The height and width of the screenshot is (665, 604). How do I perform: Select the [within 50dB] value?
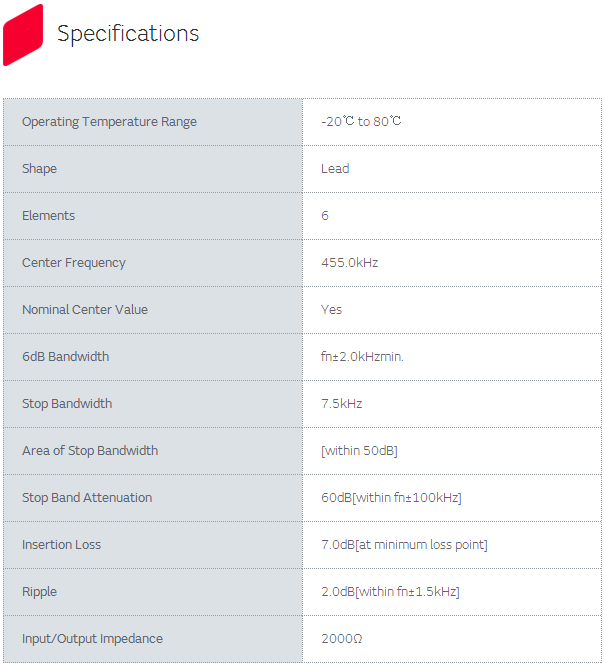[x=359, y=451]
